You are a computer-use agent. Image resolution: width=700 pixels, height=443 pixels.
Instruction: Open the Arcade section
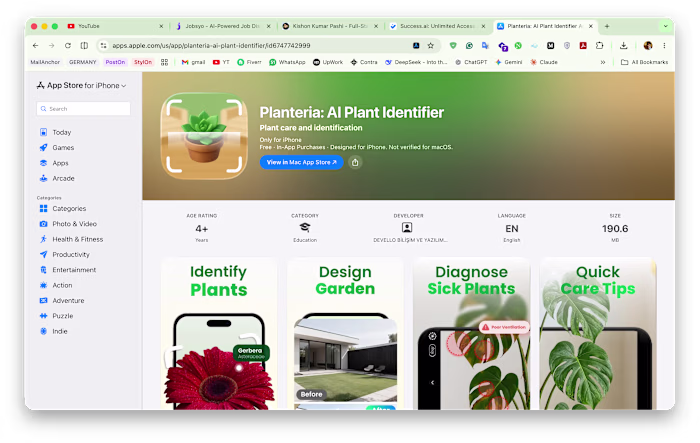coord(57,178)
